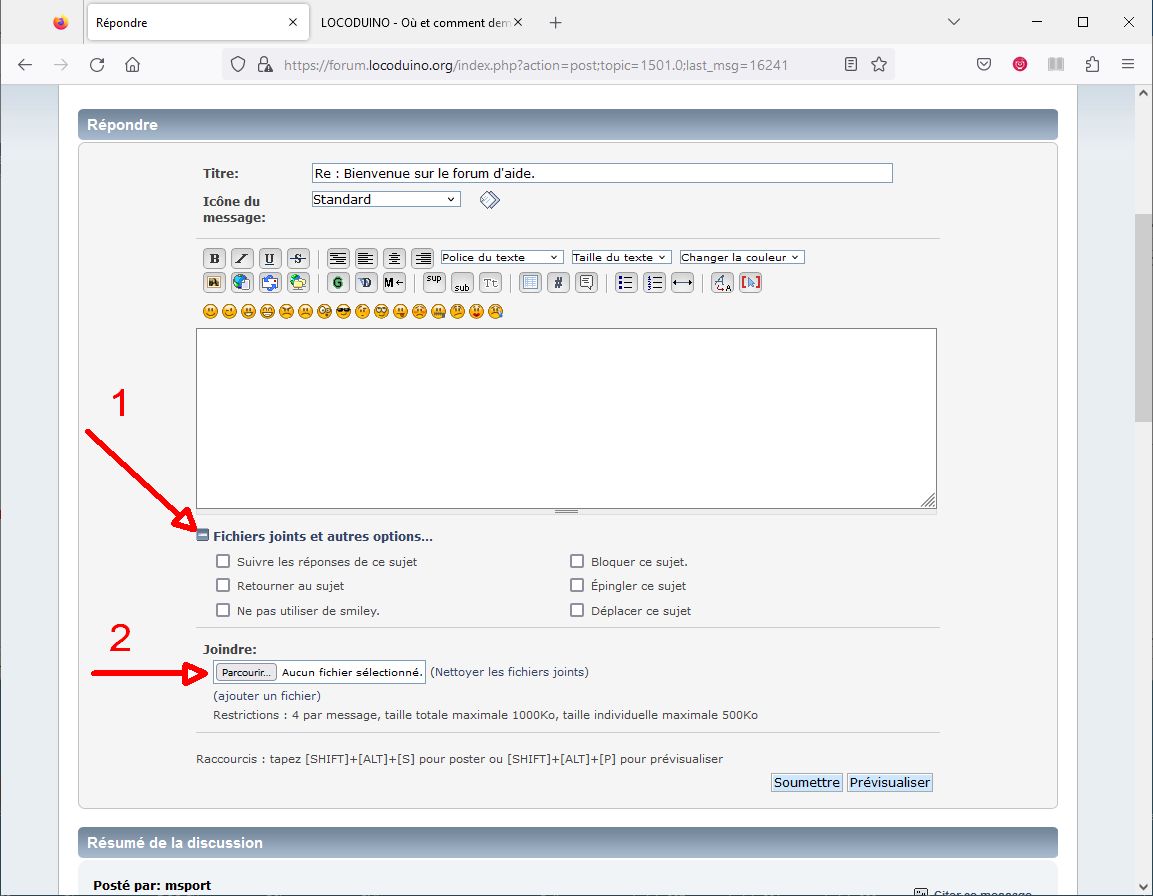Viewport: 1153px width, 896px height.
Task: Click Nettoyer les fichiers joints link
Action: [x=510, y=672]
